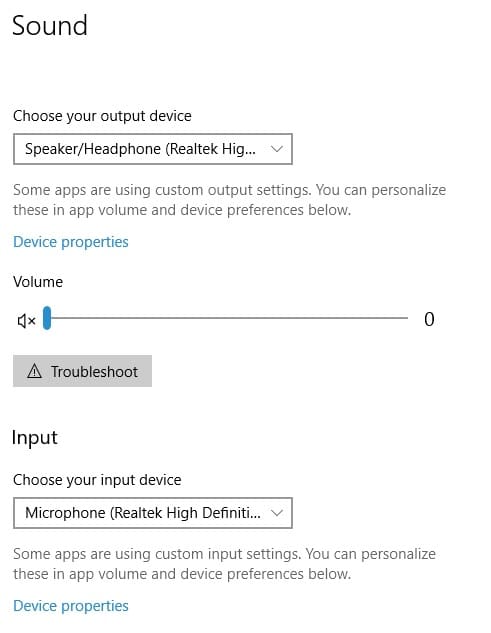Click the 'Choose your input device' label
The height and width of the screenshot is (633, 491).
coord(97,480)
